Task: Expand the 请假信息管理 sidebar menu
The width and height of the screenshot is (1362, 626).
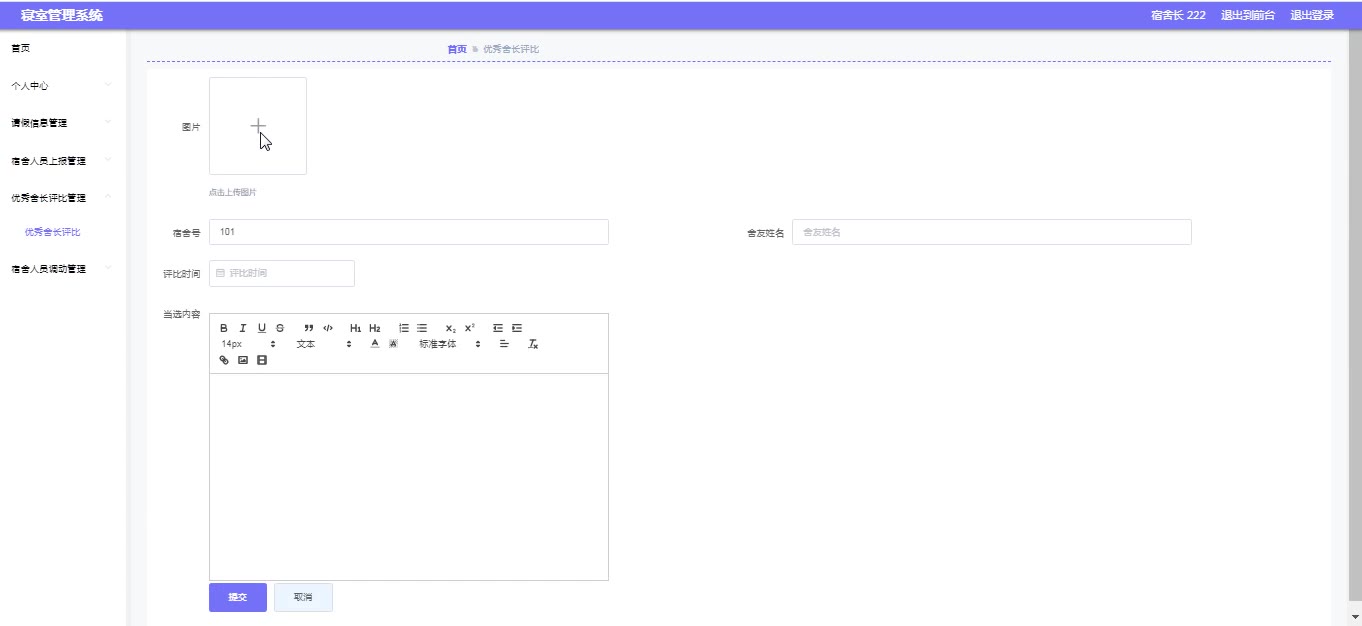Action: pyautogui.click(x=63, y=123)
